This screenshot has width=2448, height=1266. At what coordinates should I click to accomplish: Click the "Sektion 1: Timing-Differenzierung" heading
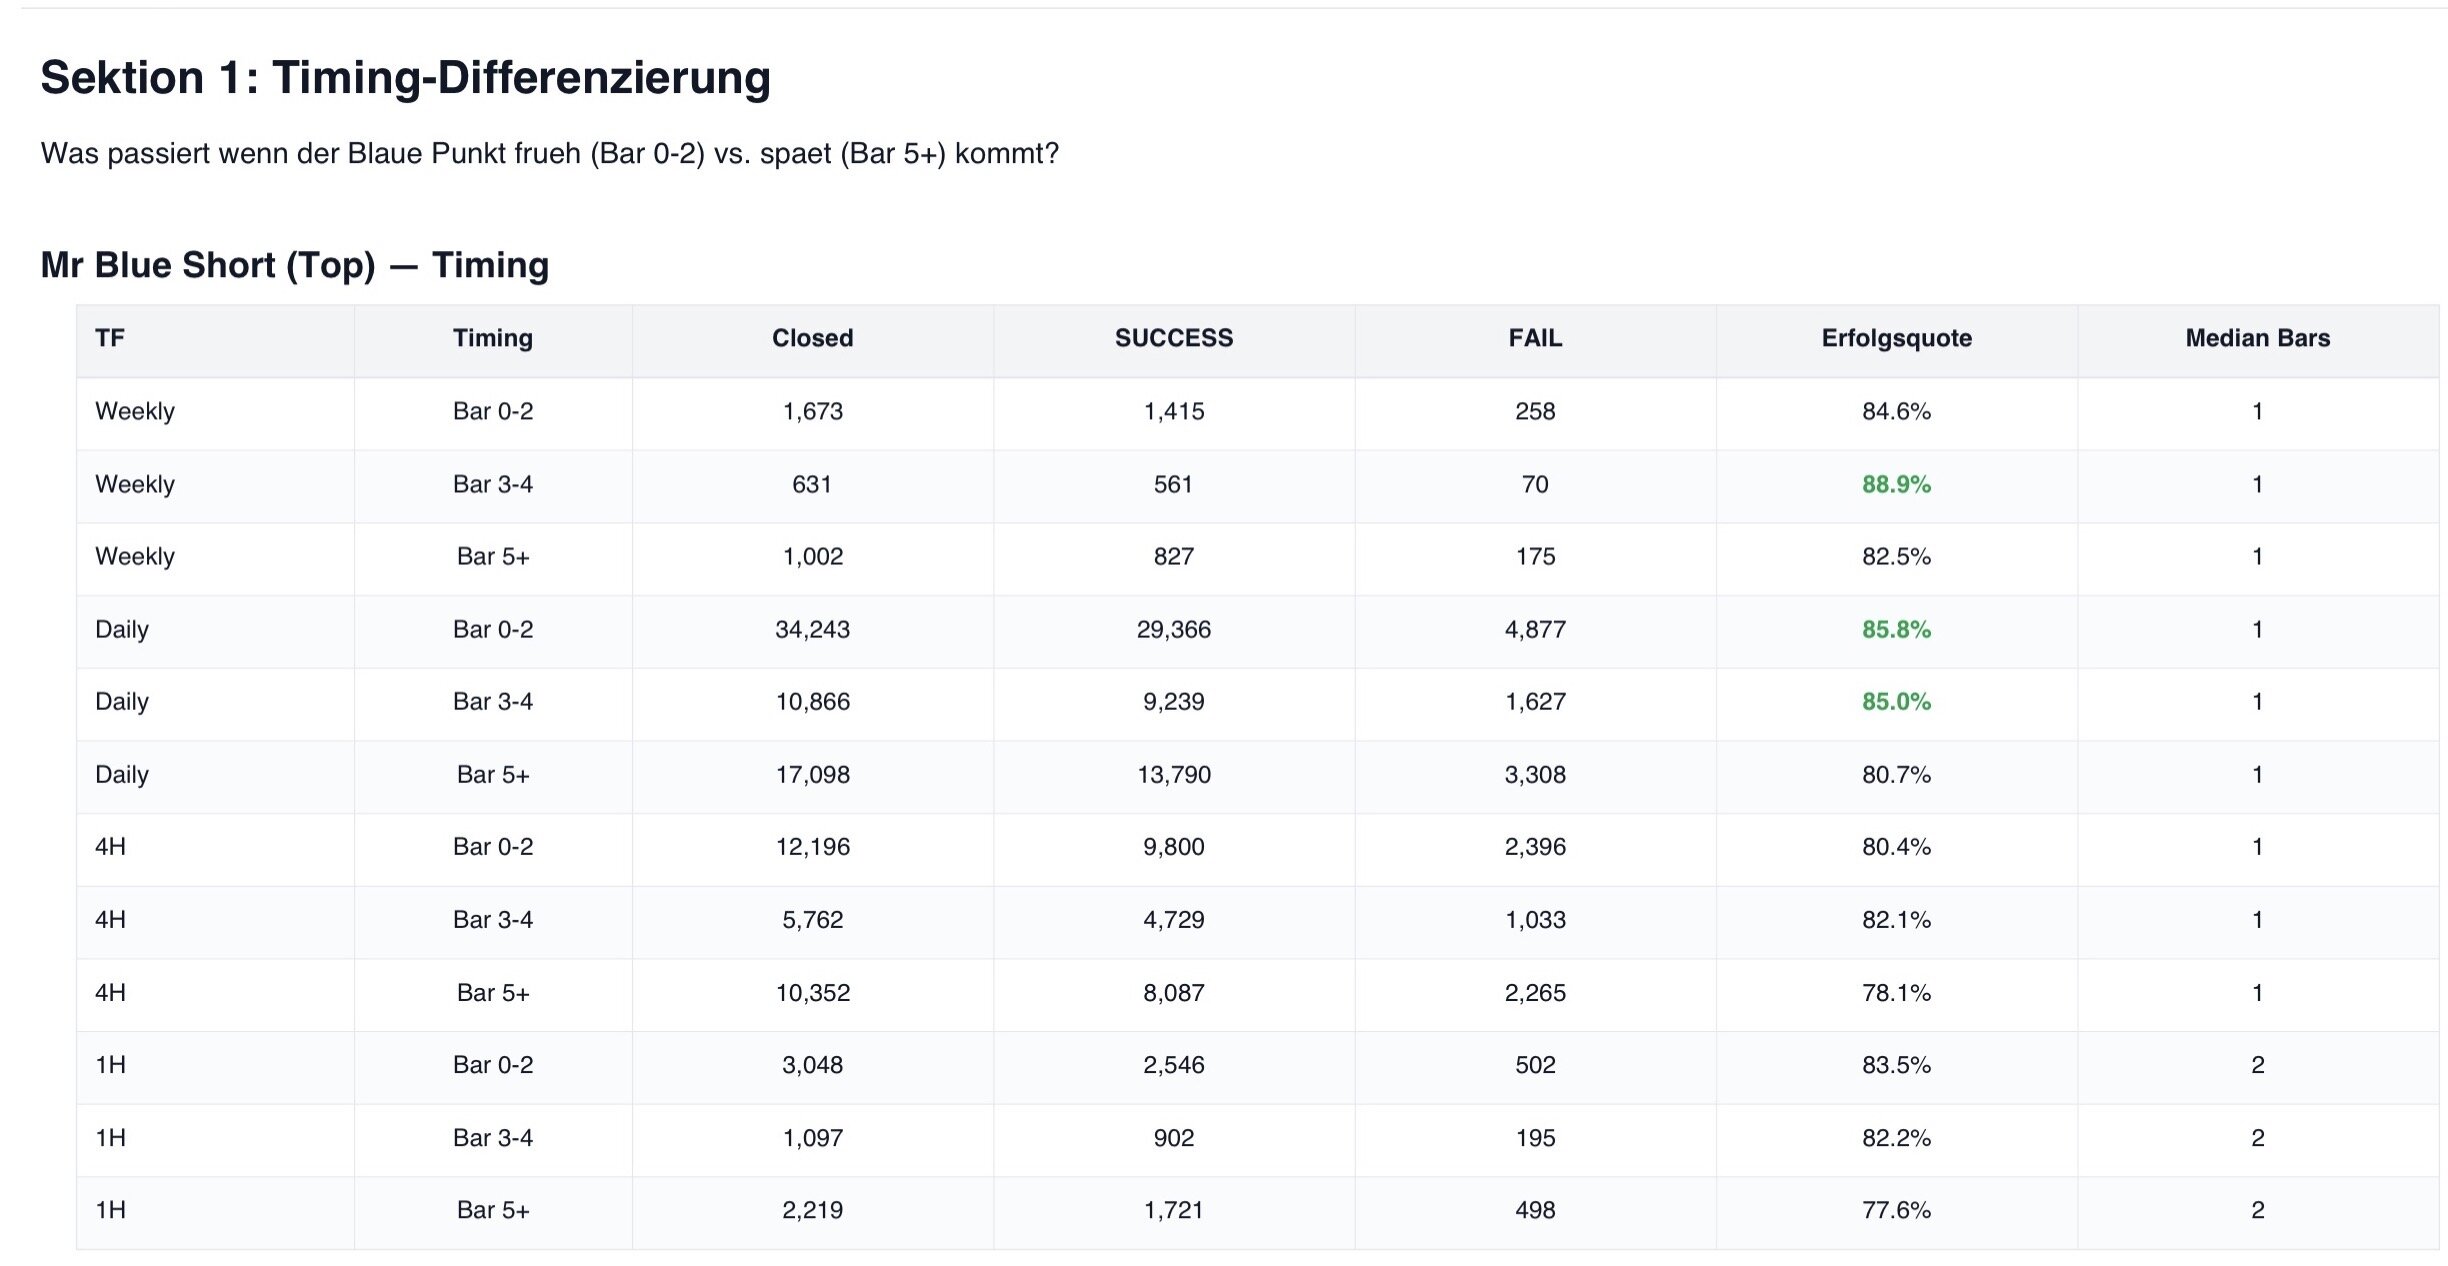(x=405, y=78)
